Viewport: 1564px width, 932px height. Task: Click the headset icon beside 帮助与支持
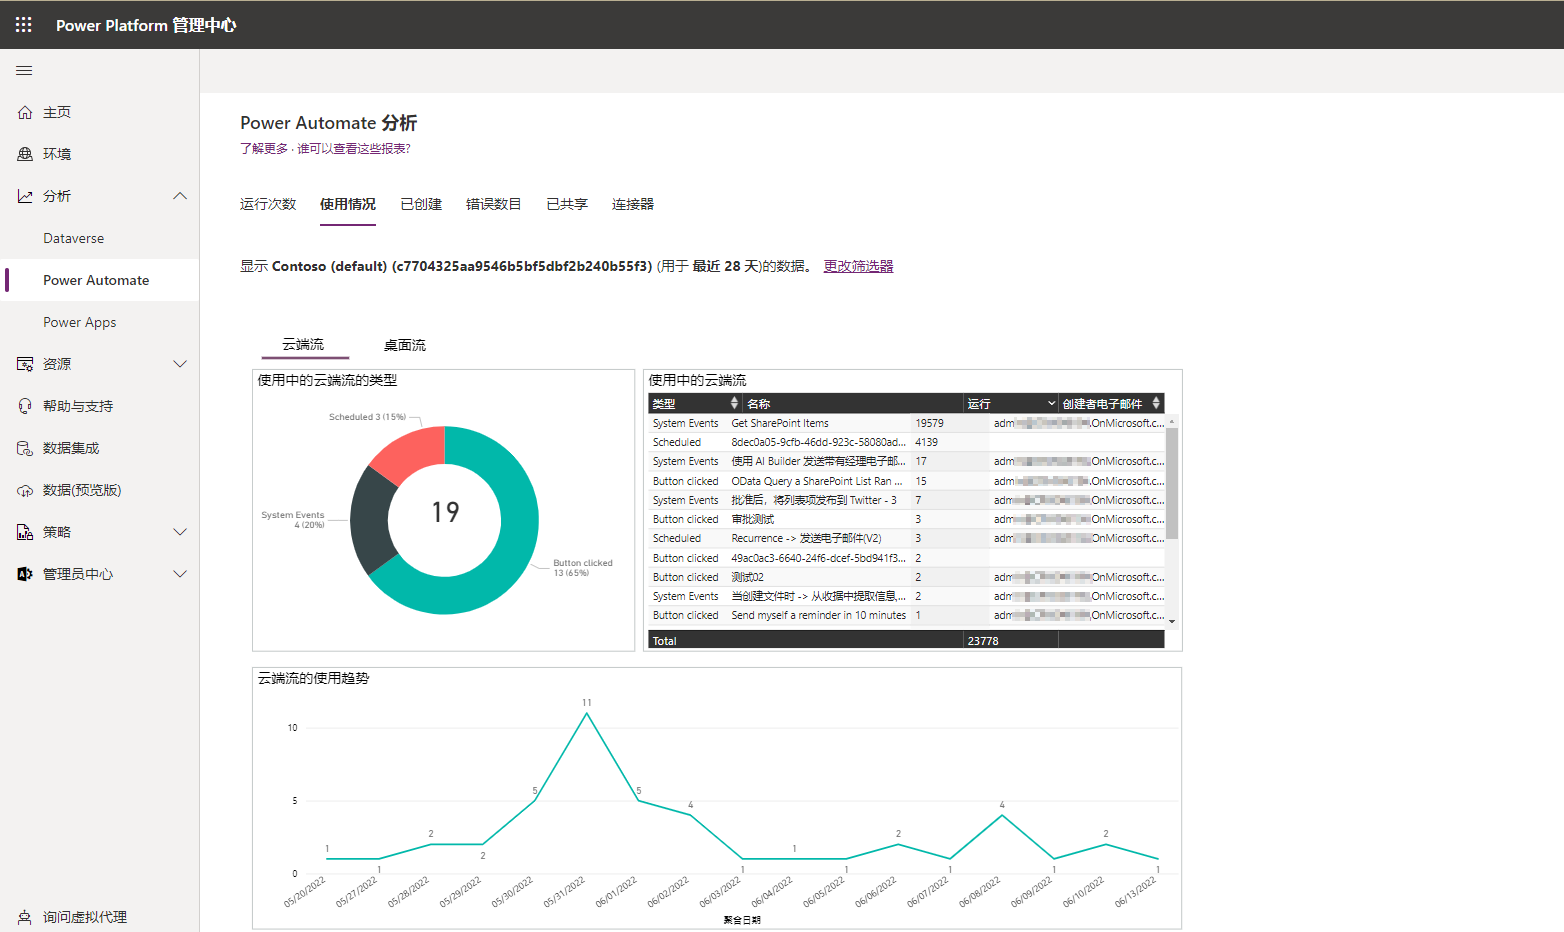(x=25, y=406)
